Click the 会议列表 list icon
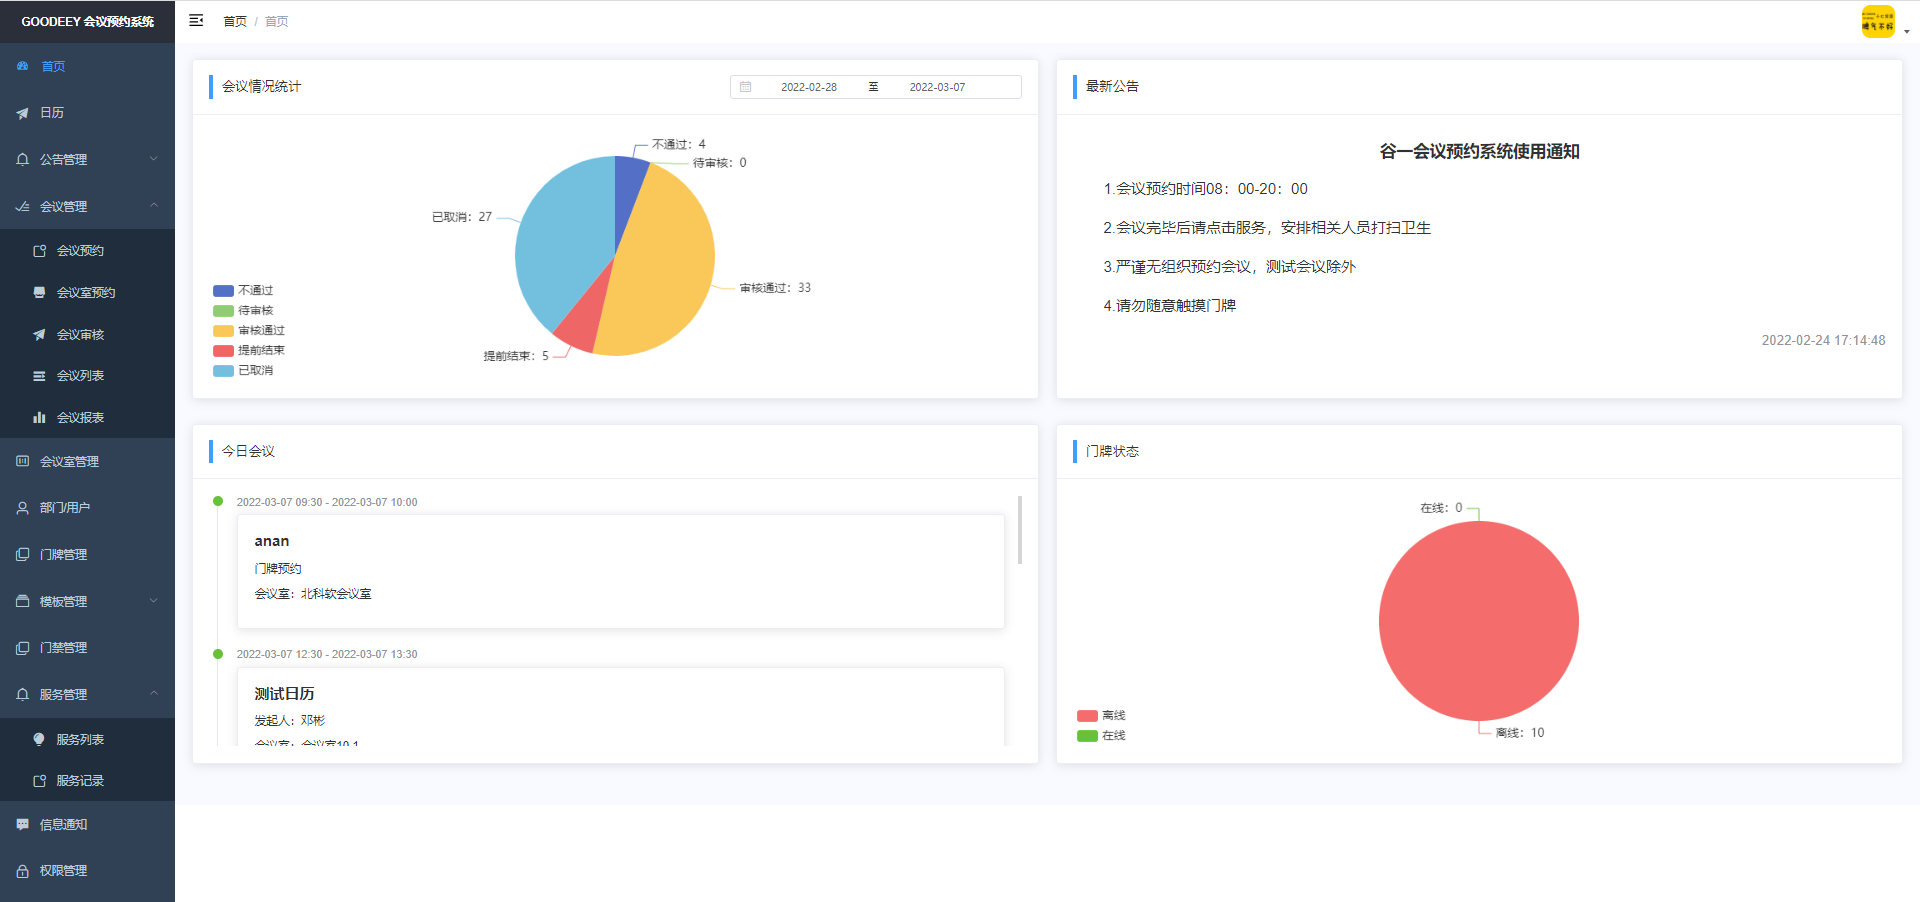1920x902 pixels. [x=40, y=376]
